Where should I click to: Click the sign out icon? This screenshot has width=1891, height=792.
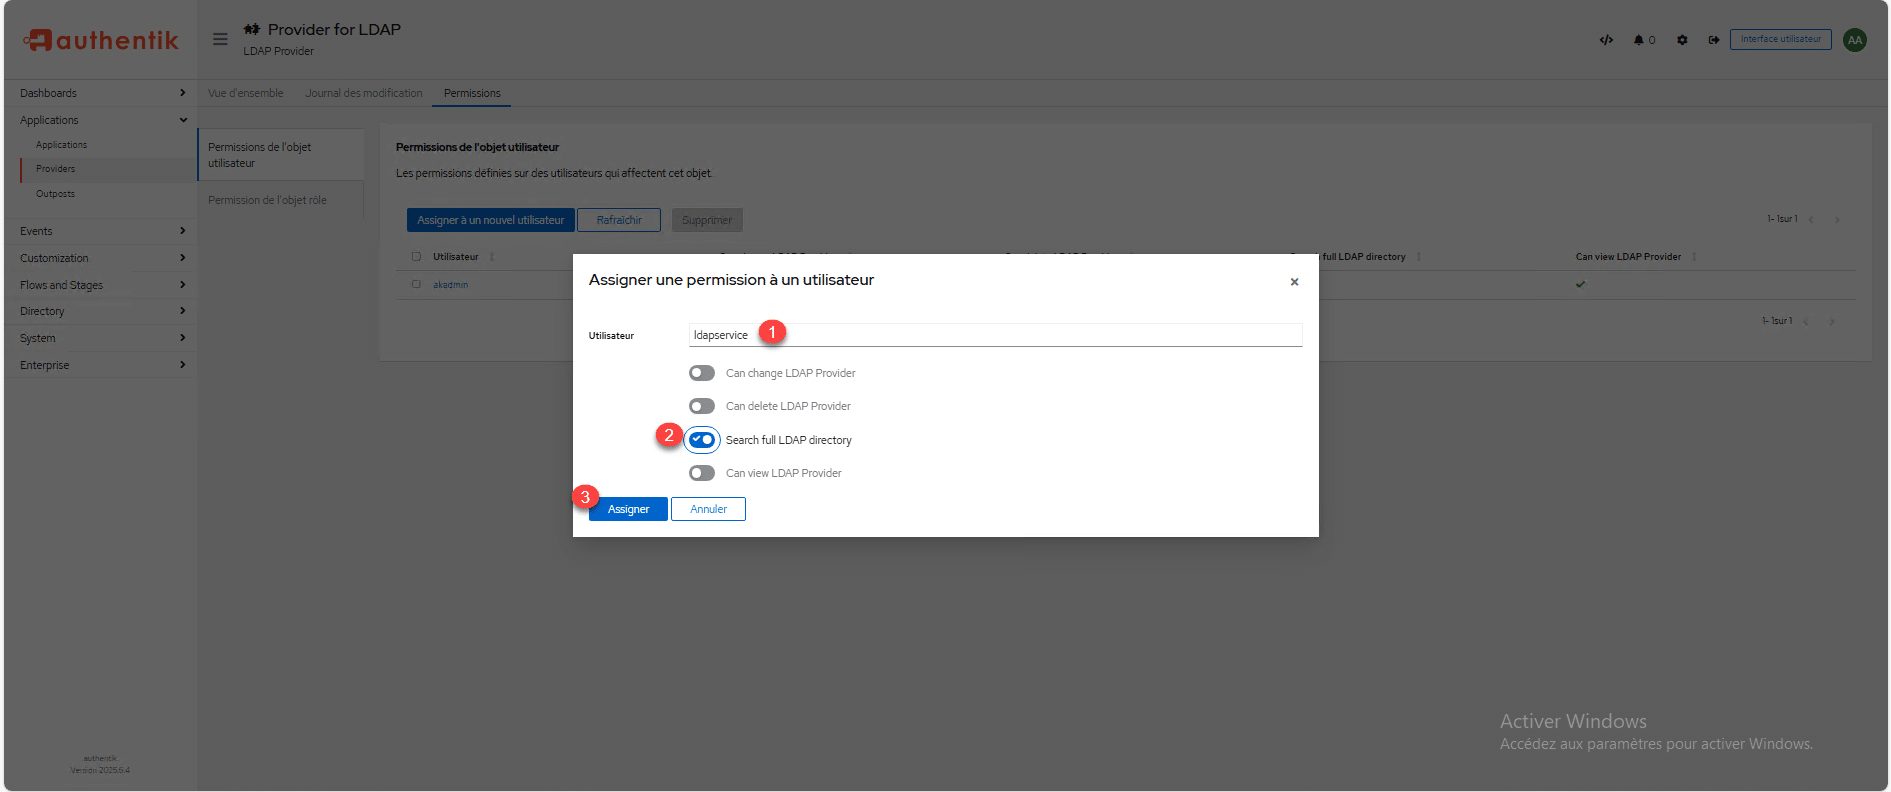[x=1713, y=40]
